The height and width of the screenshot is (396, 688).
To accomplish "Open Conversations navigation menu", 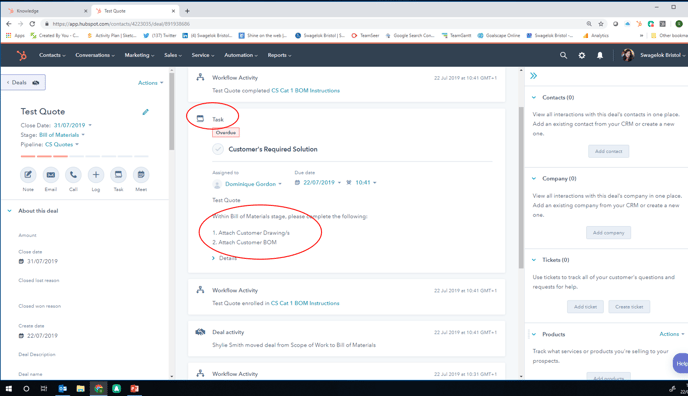I will pos(95,55).
